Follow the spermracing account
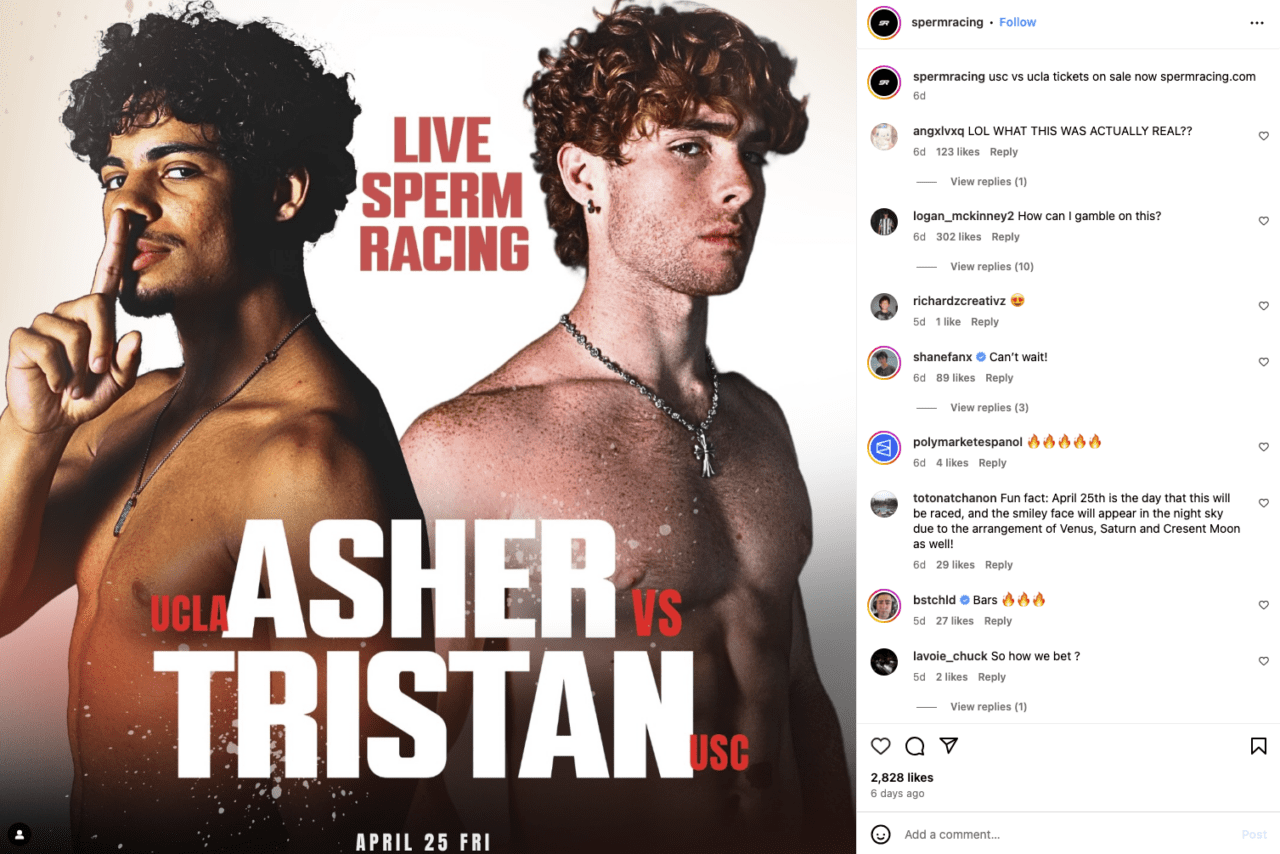Viewport: 1280px width, 854px height. coord(1018,22)
